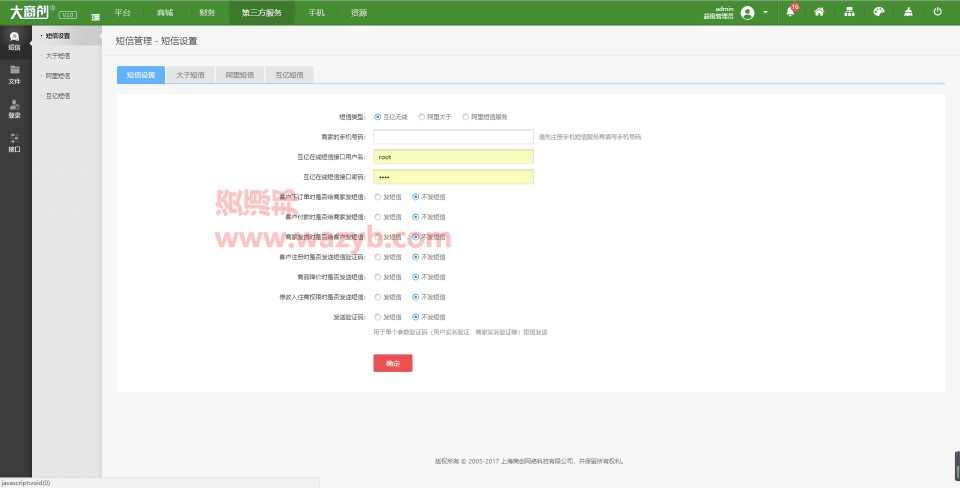Choose 发短信 for 商家发货时 row
Viewport: 960px width, 488px height.
pos(378,237)
